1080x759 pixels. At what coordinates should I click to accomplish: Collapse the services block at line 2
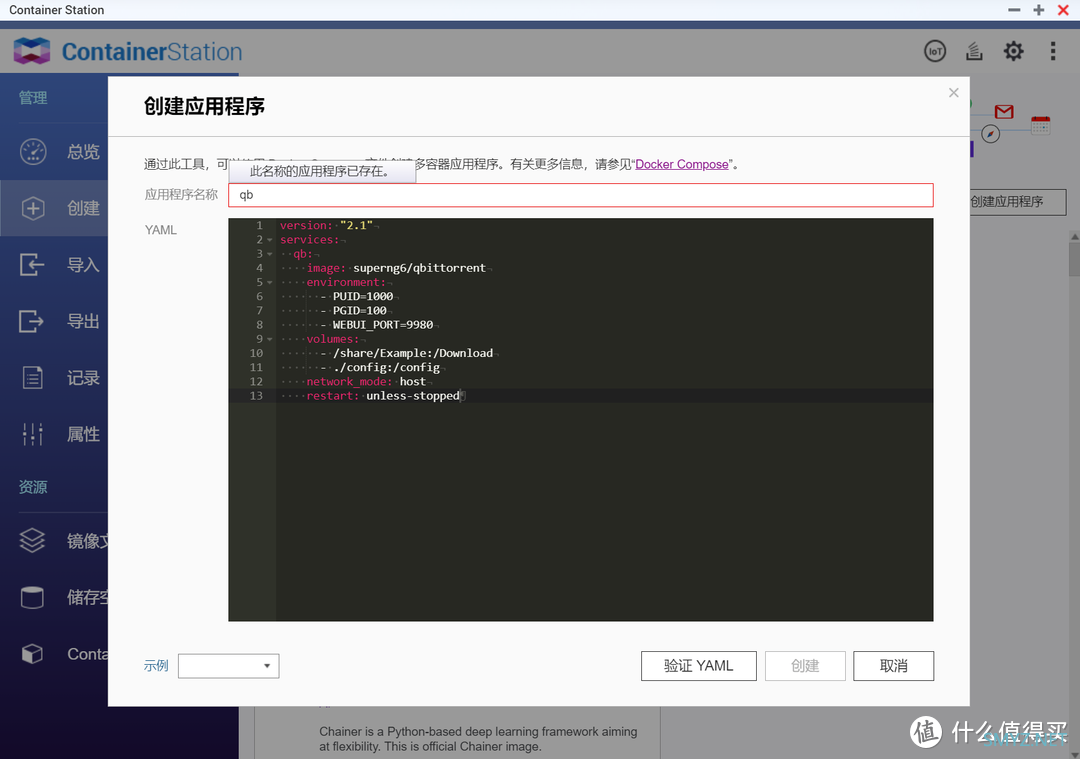click(269, 240)
